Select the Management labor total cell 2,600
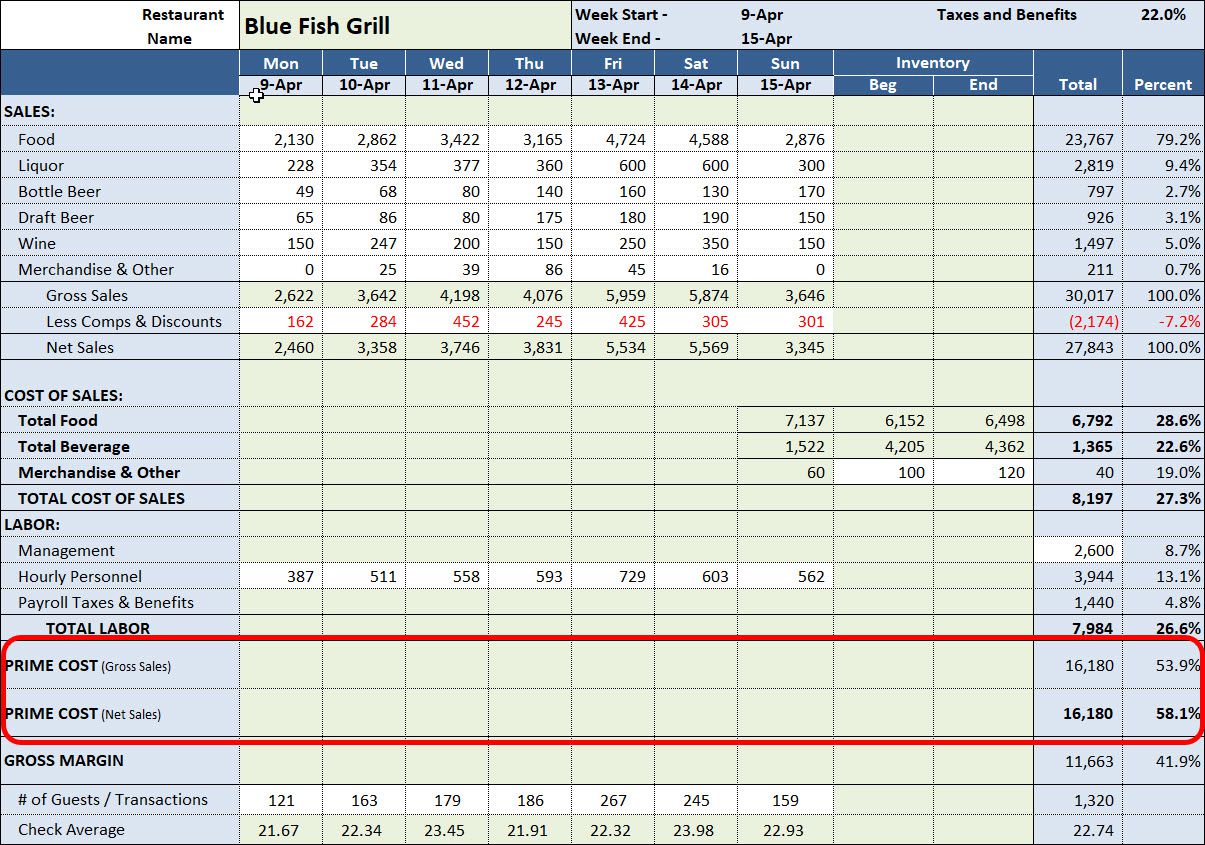1205x845 pixels. (x=1077, y=551)
